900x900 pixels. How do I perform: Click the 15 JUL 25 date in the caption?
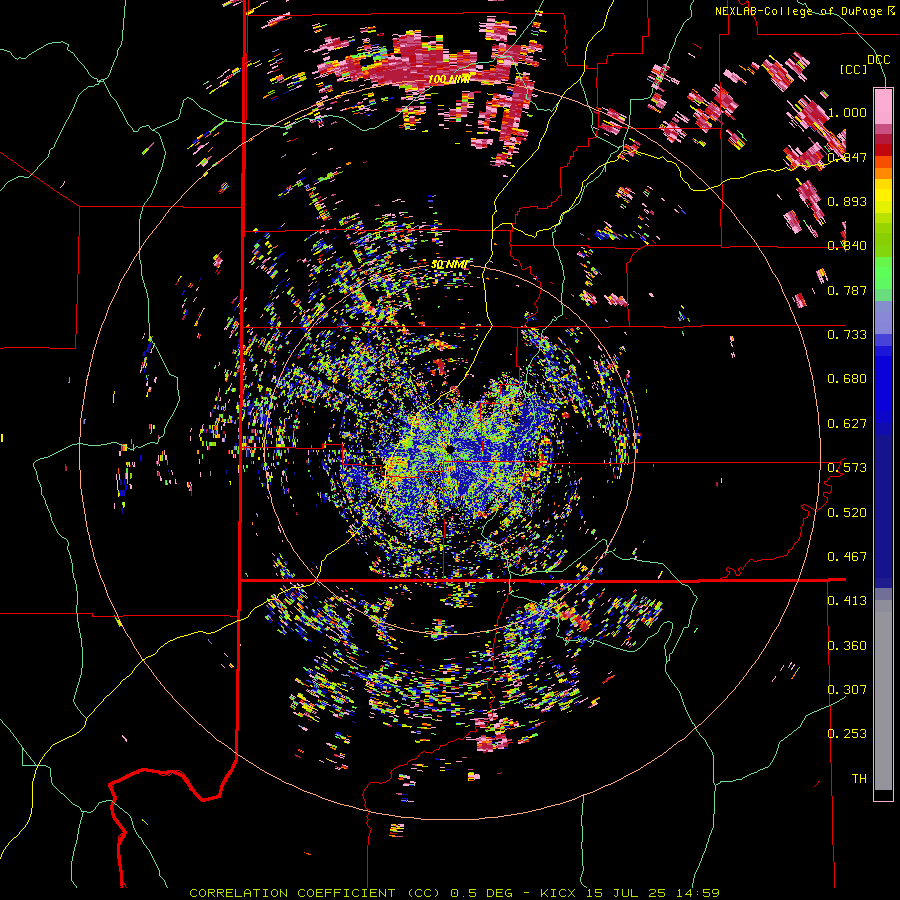626,893
